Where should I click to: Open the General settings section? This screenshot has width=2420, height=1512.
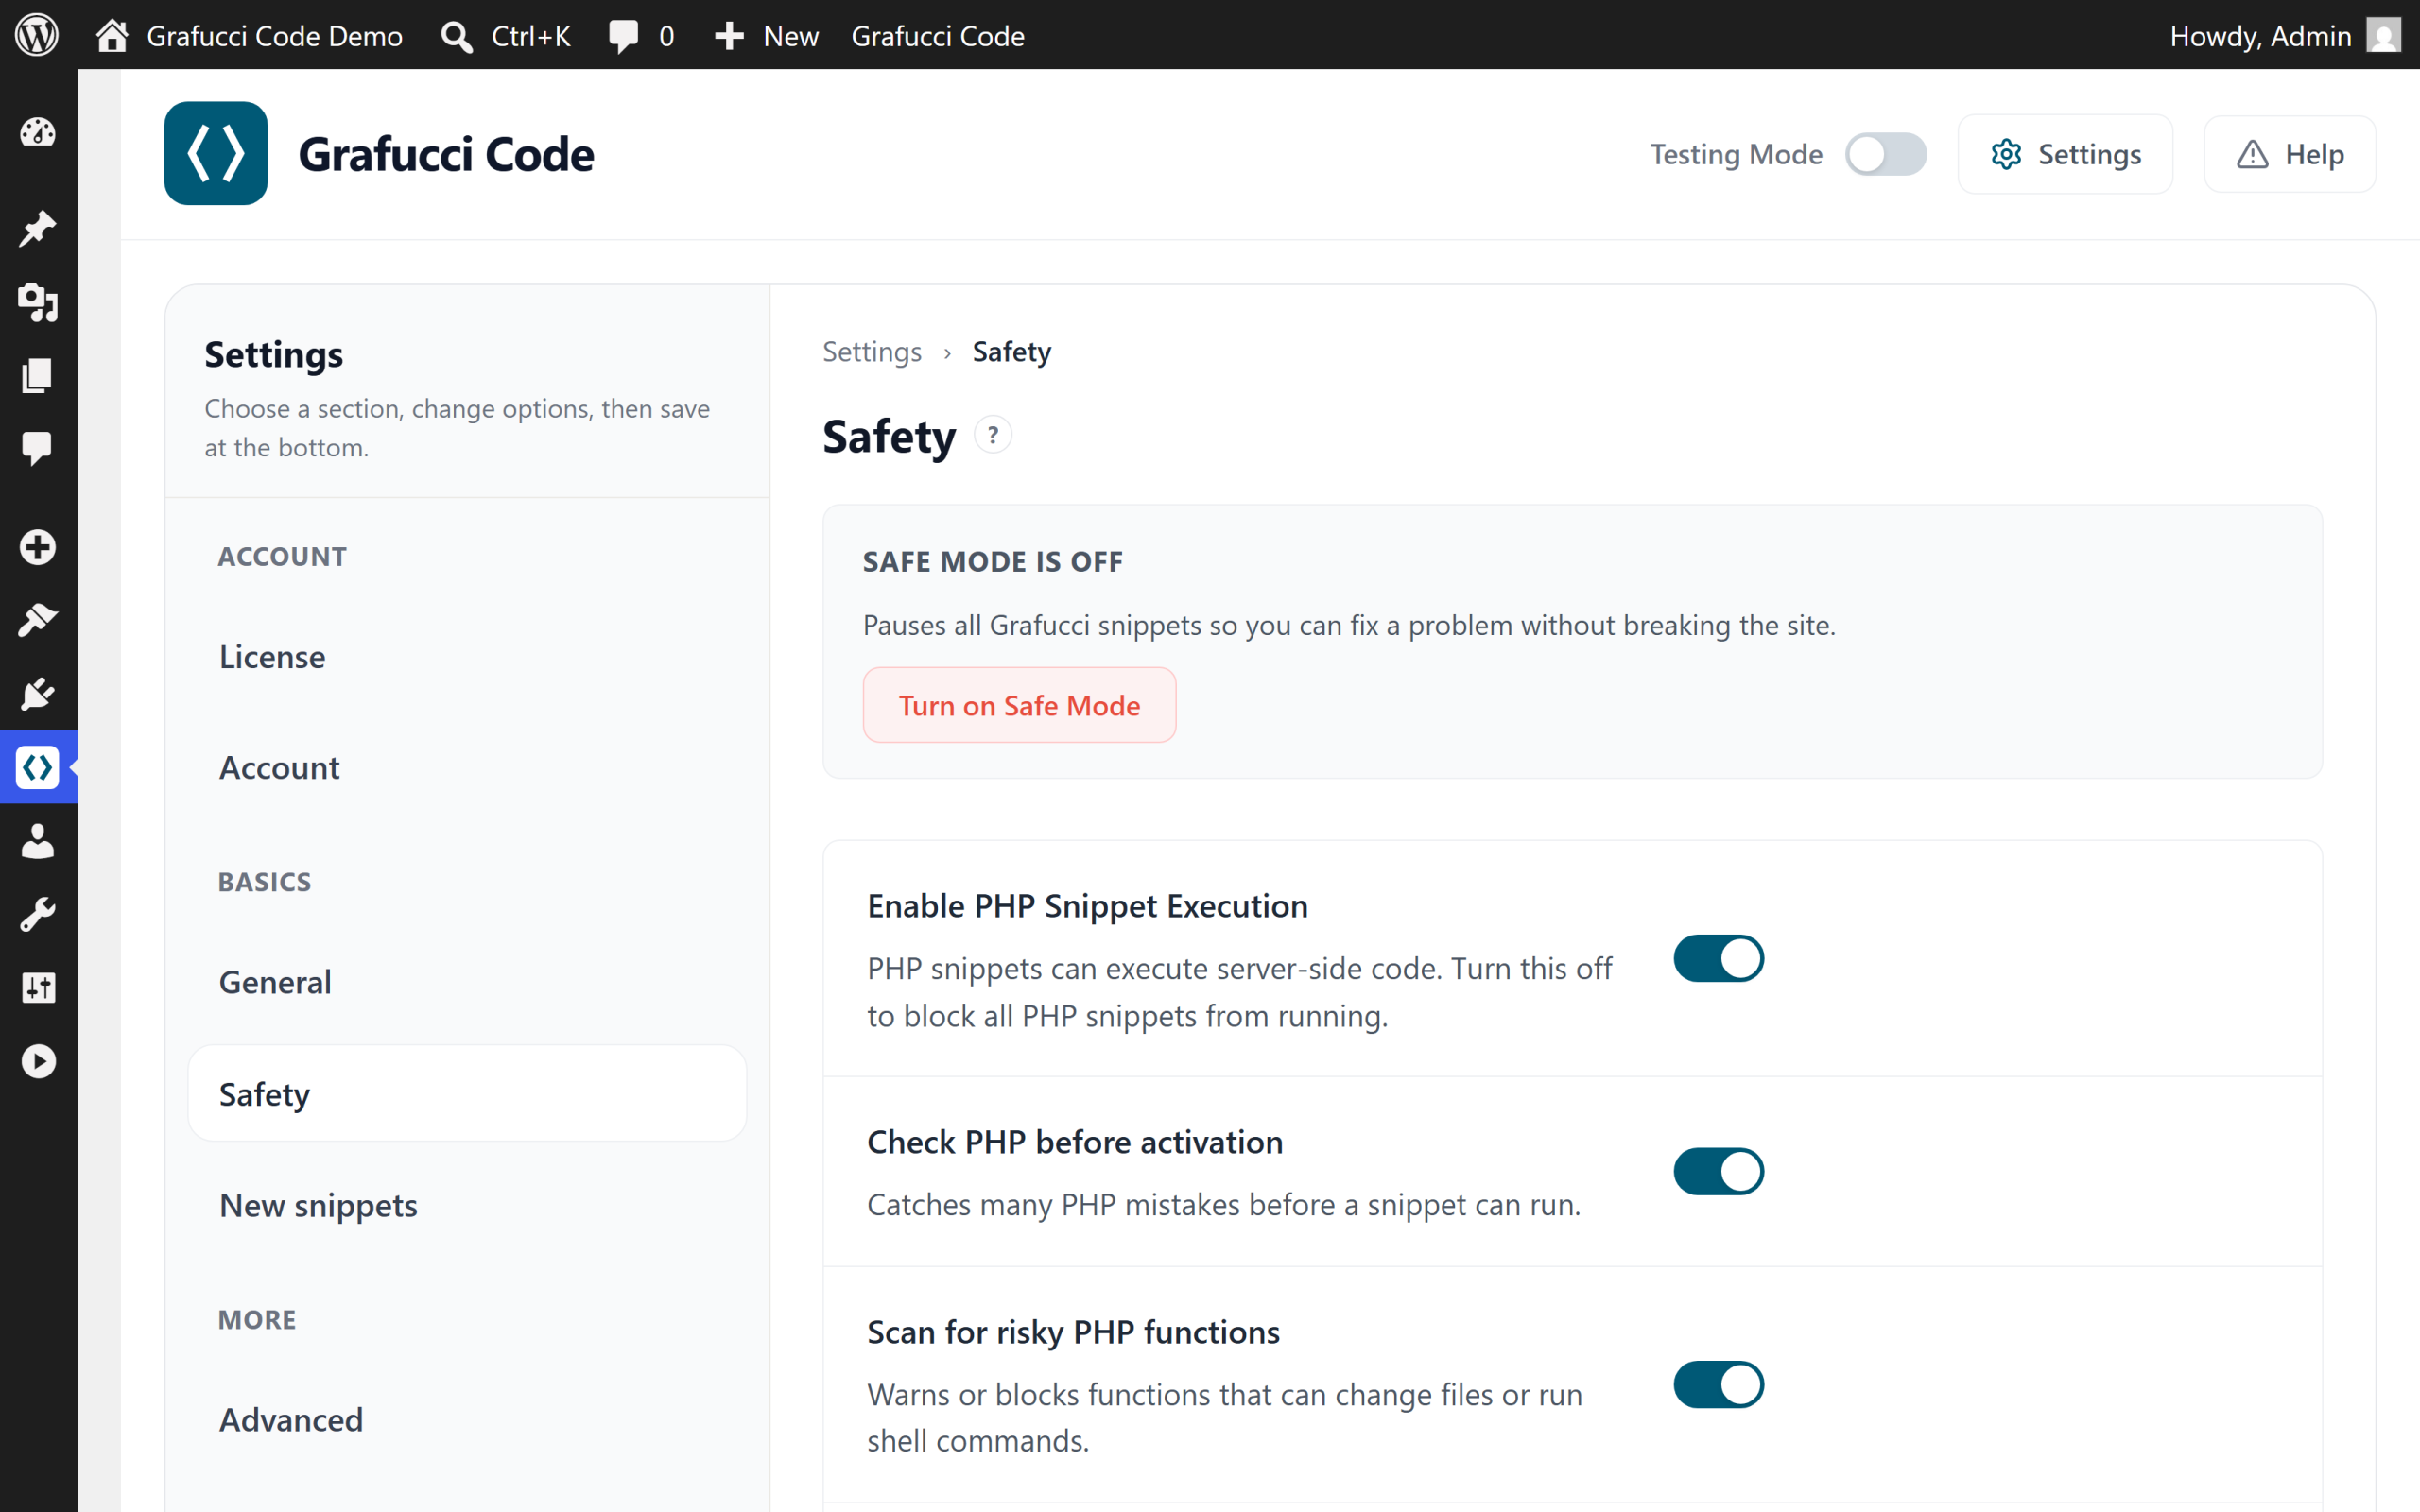pyautogui.click(x=467, y=982)
